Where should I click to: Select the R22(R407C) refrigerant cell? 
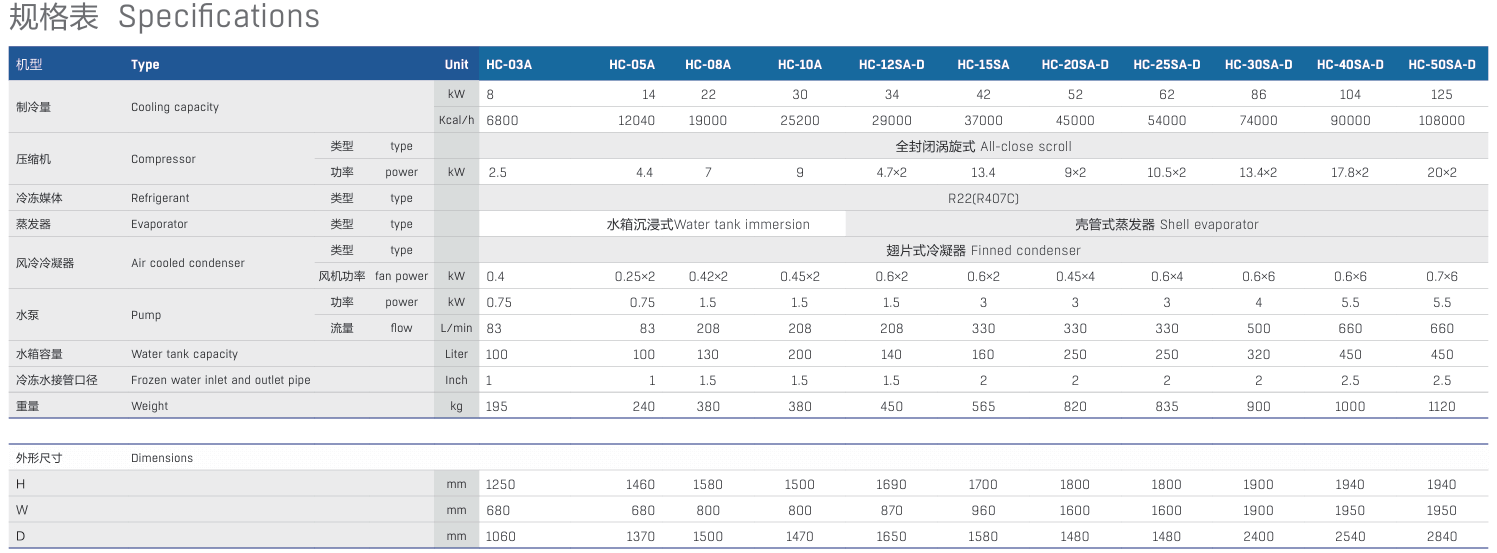pos(983,198)
